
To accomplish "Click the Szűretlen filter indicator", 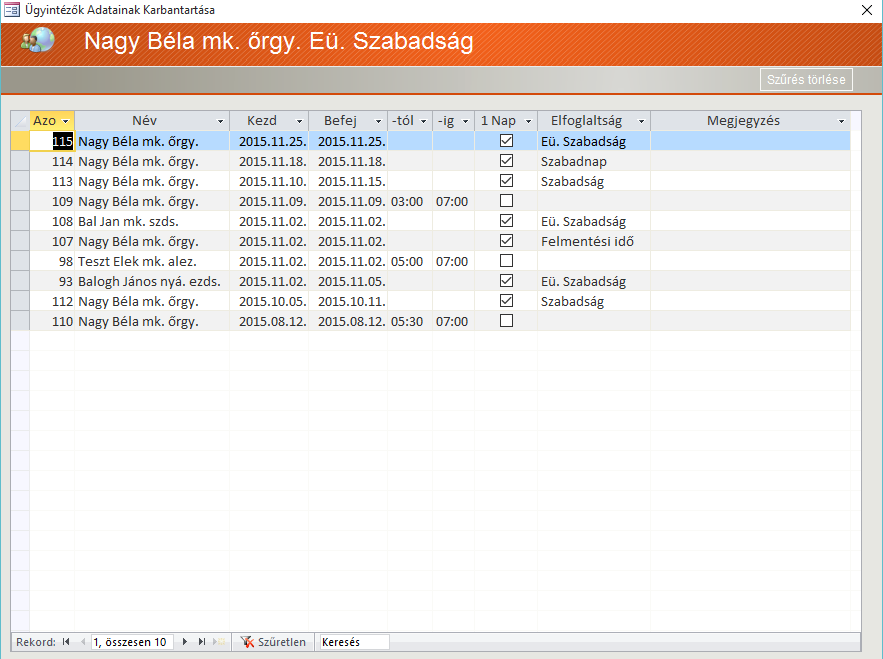I will point(273,642).
